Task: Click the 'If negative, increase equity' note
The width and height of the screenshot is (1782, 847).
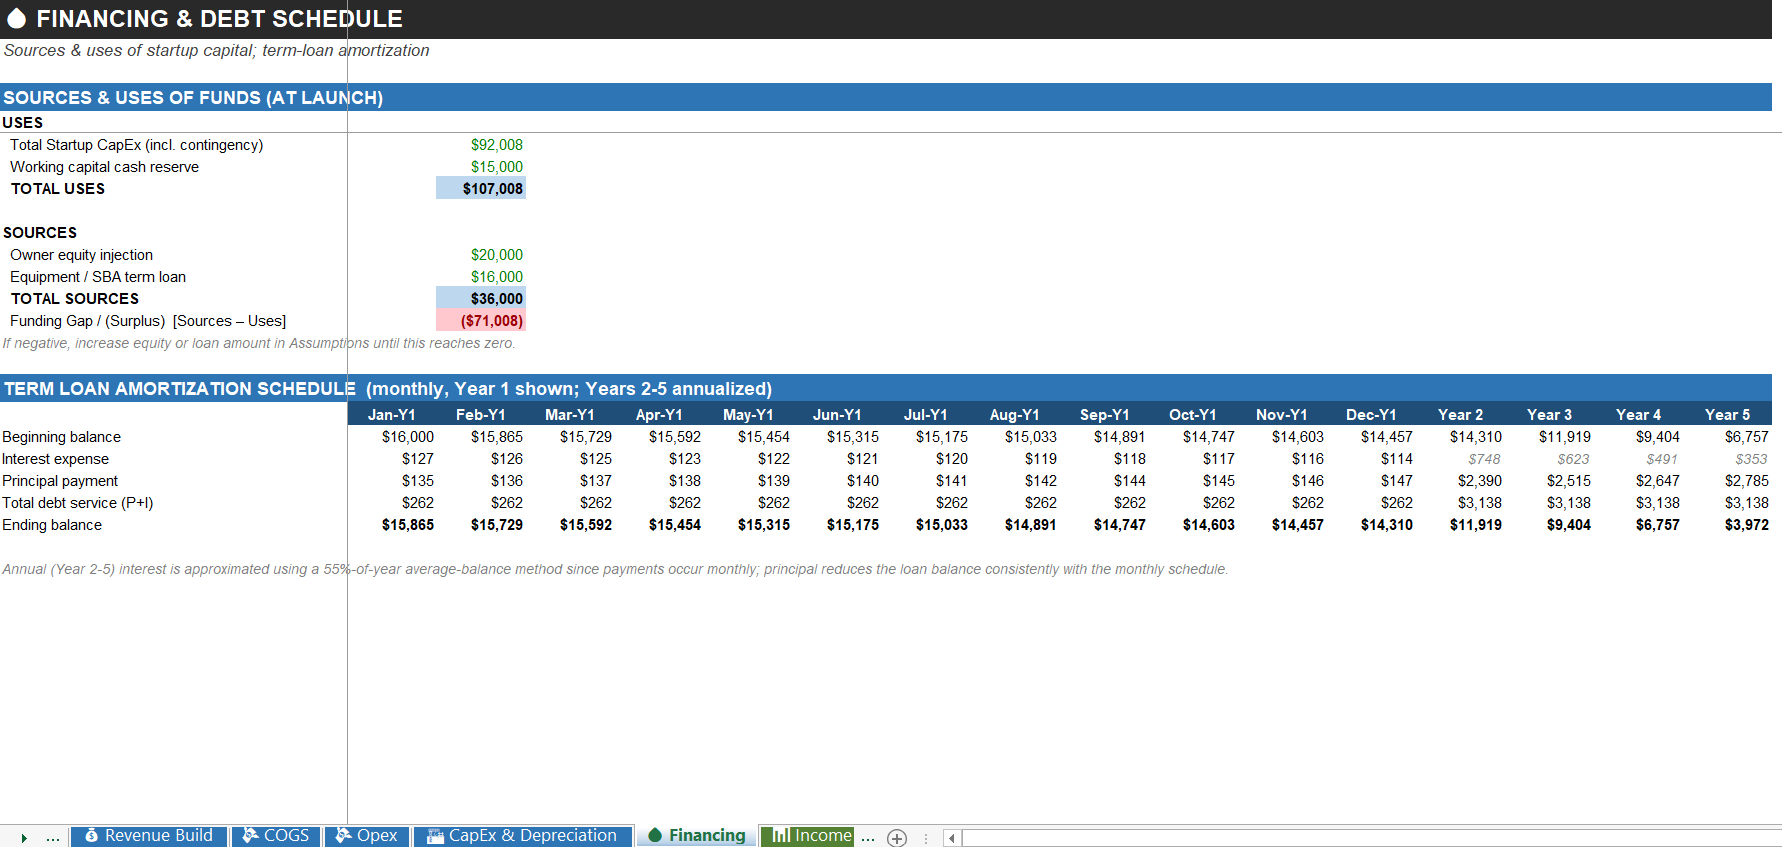Action: click(x=259, y=343)
